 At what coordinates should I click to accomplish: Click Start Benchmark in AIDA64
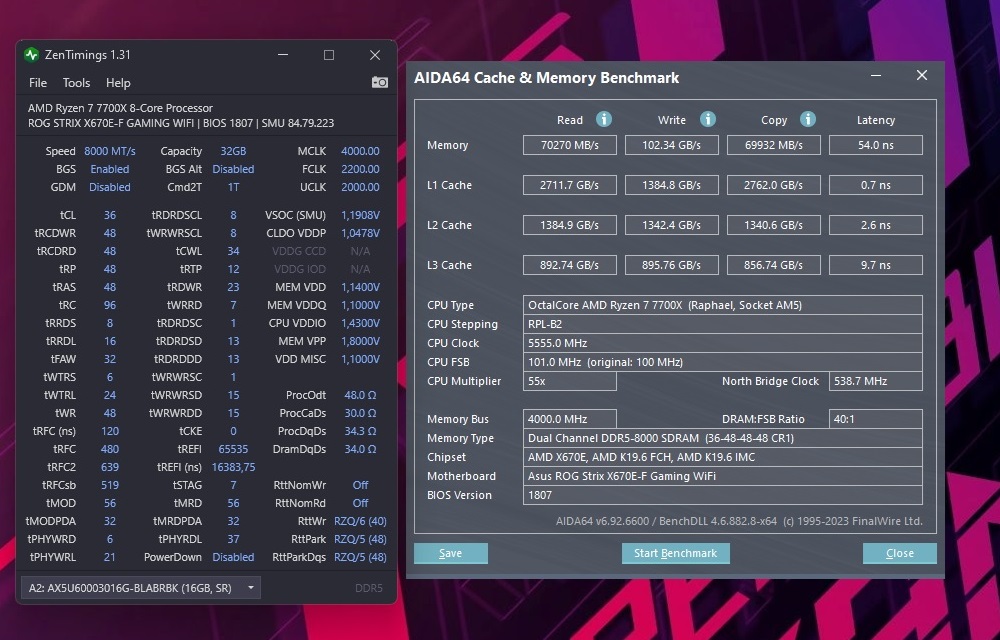(x=675, y=553)
